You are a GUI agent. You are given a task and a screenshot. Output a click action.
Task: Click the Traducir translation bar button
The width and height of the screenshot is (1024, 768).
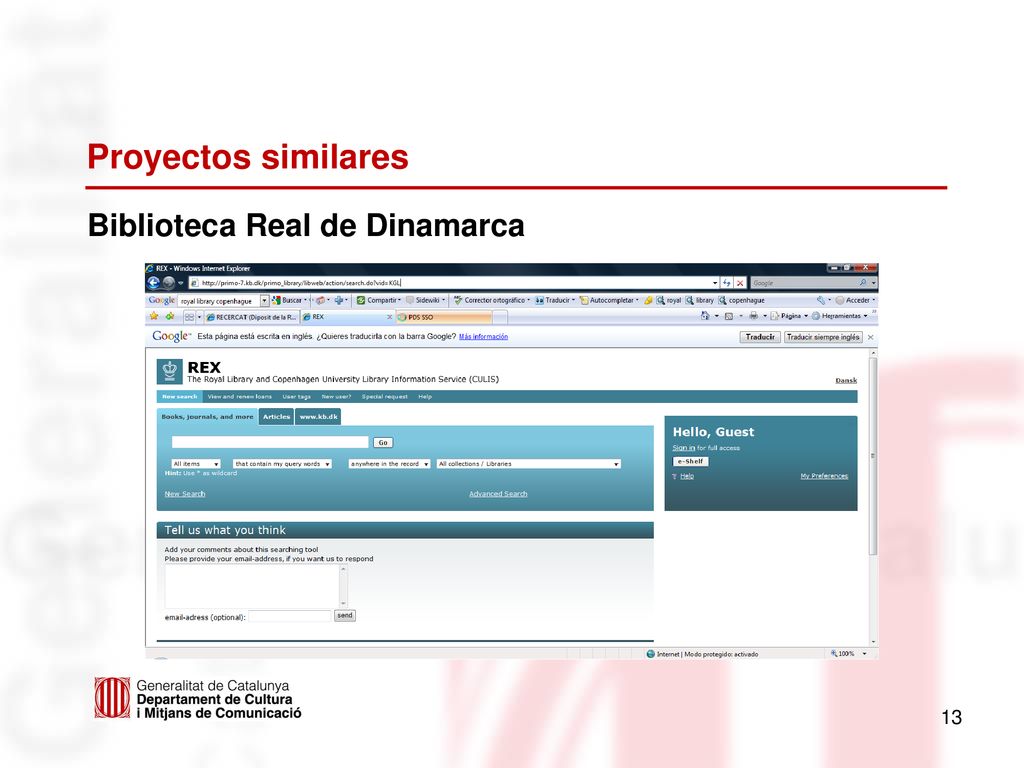pos(760,337)
